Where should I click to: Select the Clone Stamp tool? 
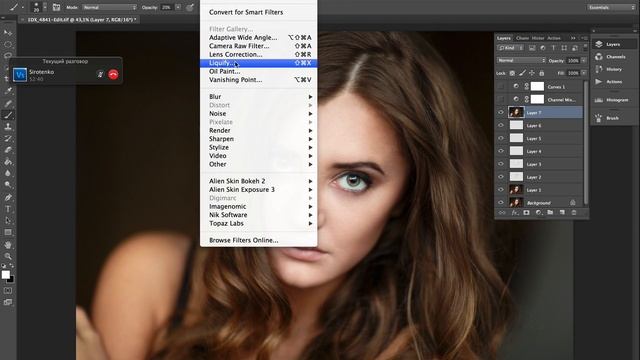click(x=8, y=127)
